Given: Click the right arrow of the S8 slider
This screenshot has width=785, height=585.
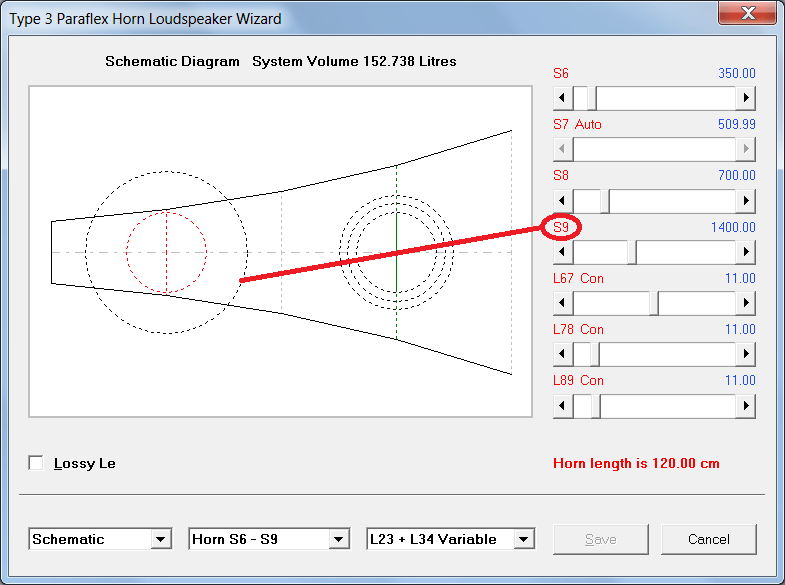Looking at the screenshot, I should (745, 201).
